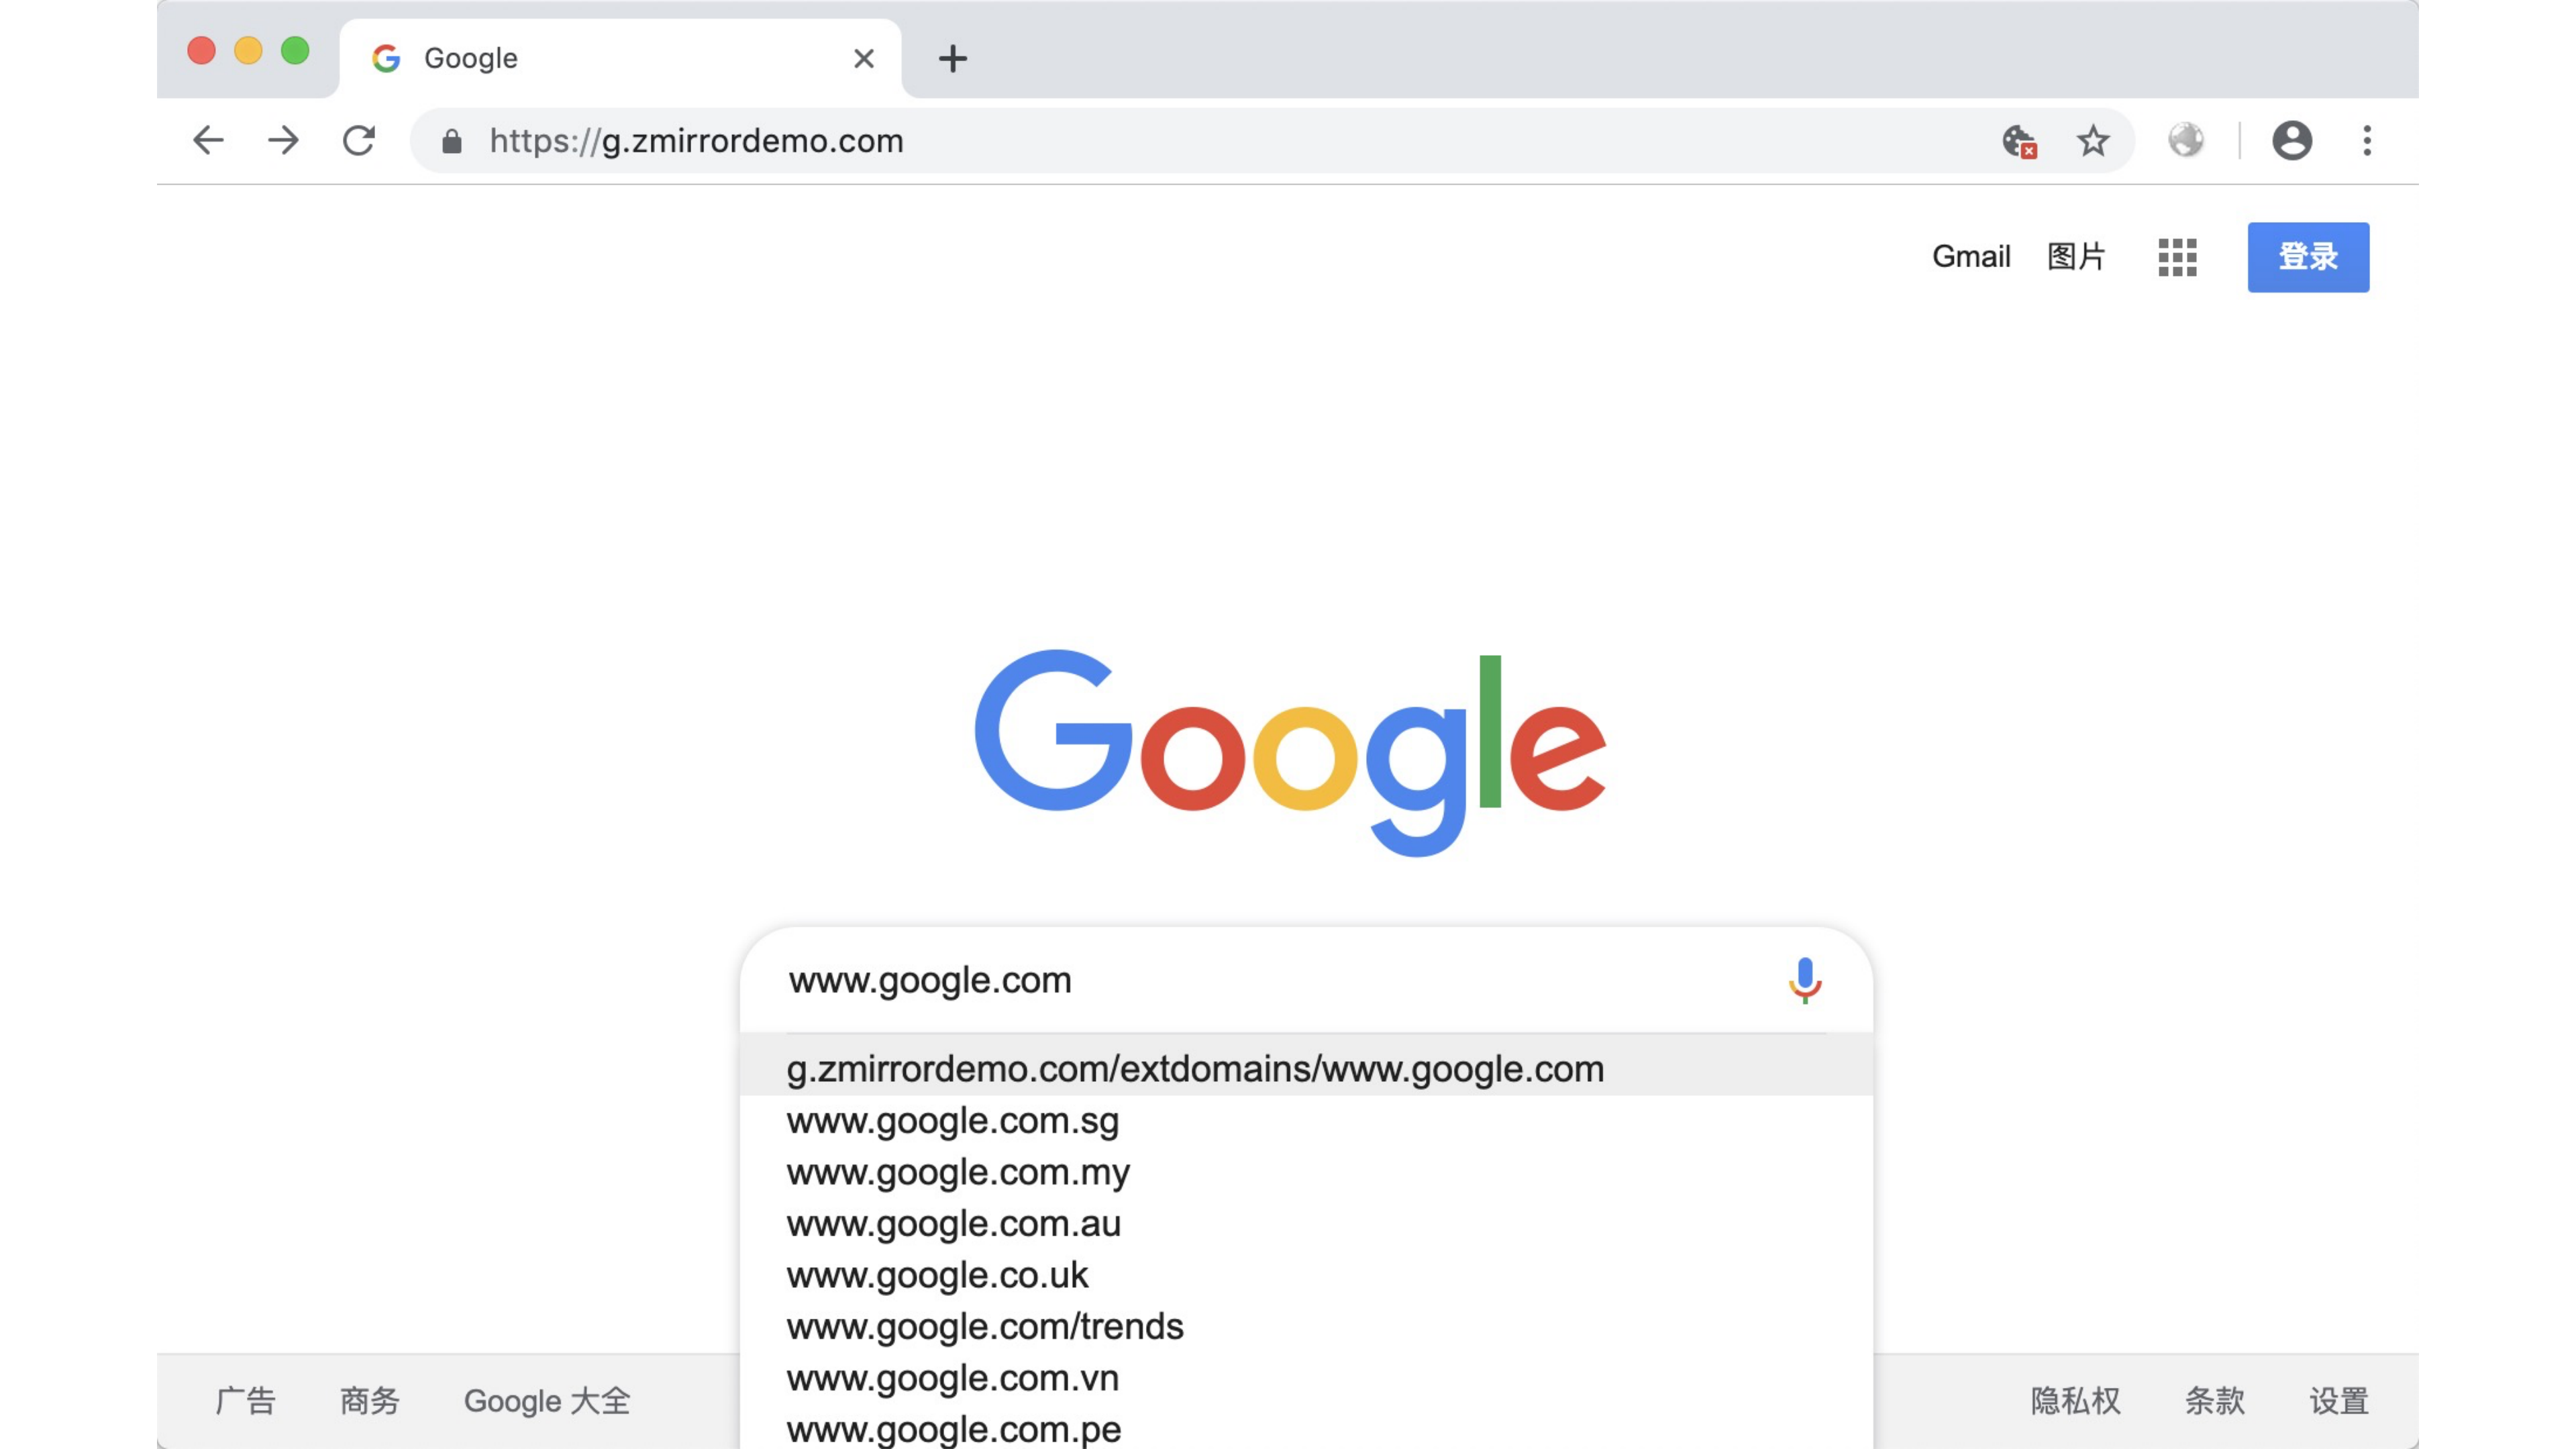Reload the page using the refresh icon

tap(359, 141)
